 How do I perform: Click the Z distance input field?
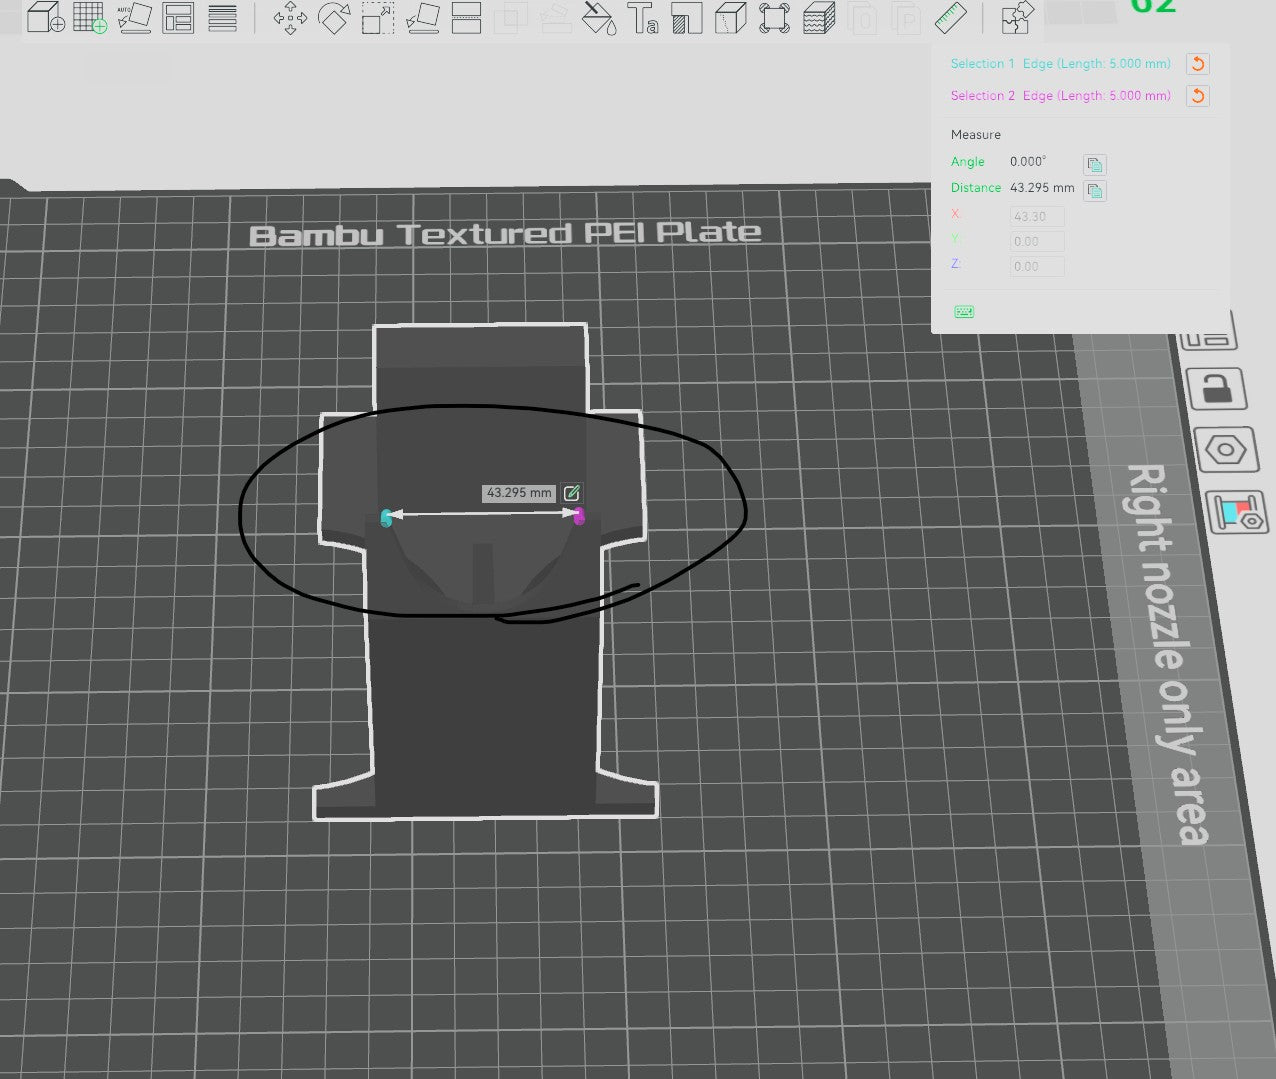click(1037, 266)
